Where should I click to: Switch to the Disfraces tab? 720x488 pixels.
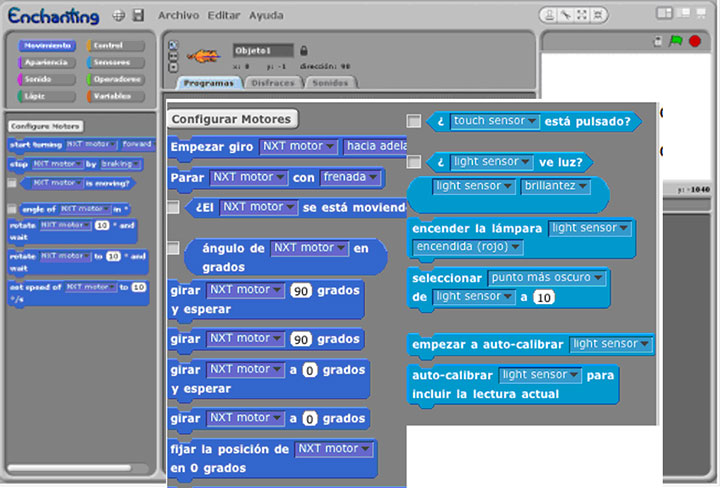271,83
